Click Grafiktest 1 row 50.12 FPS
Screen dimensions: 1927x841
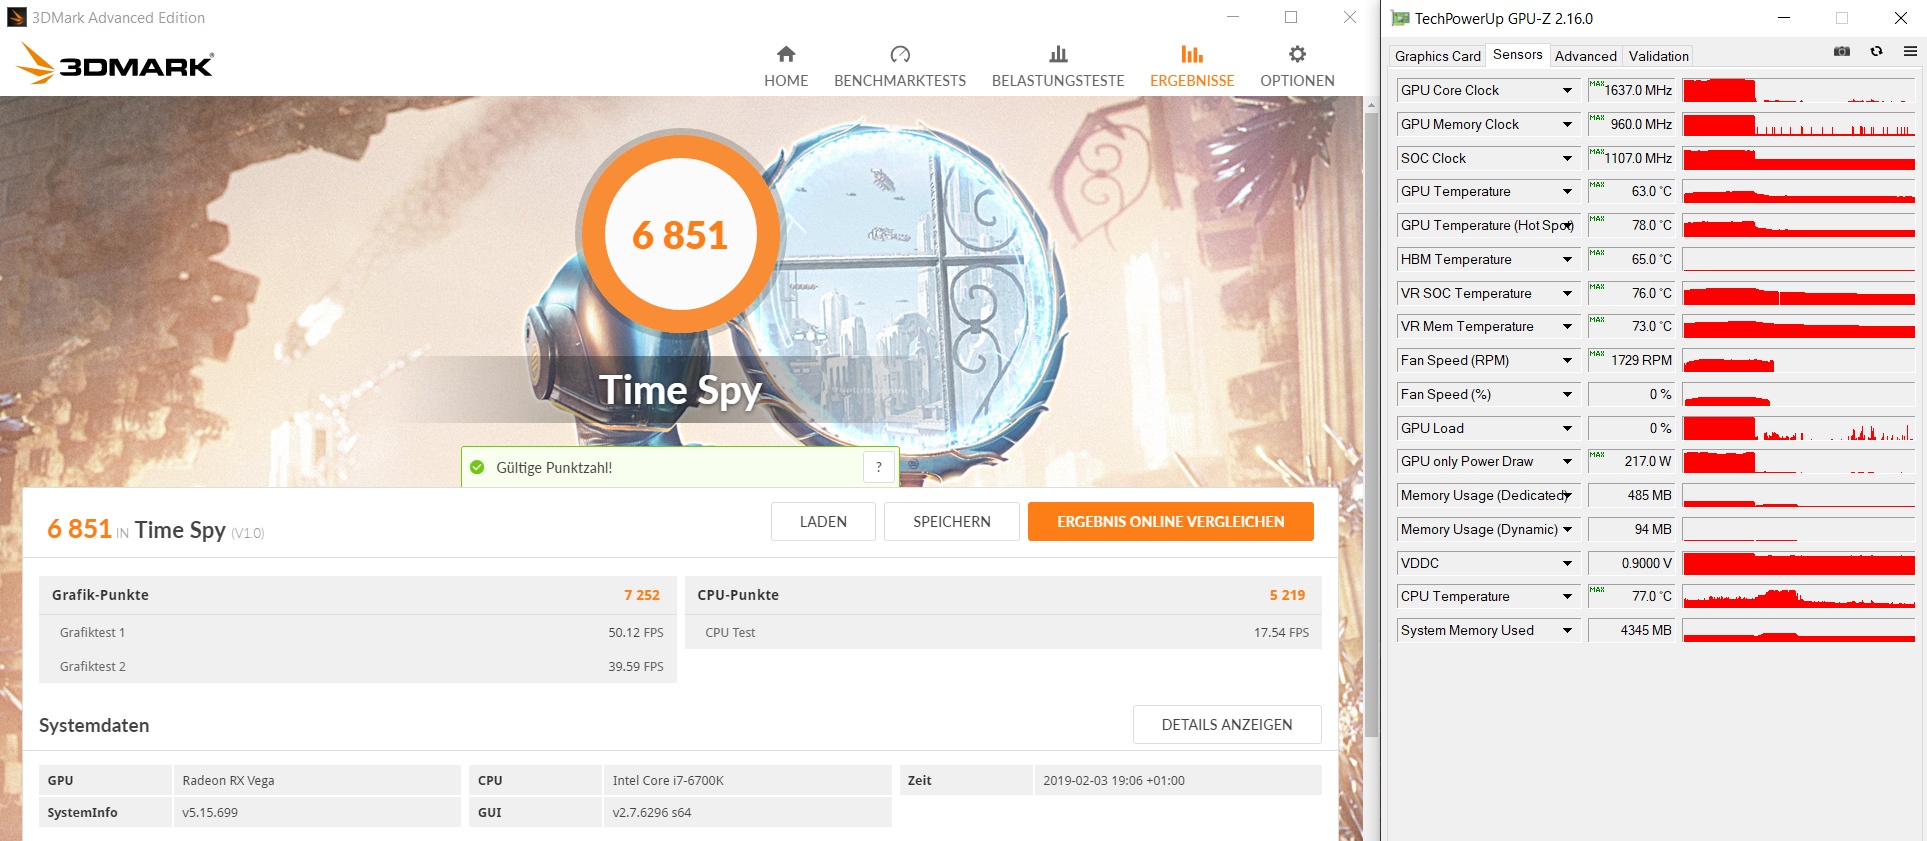358,632
